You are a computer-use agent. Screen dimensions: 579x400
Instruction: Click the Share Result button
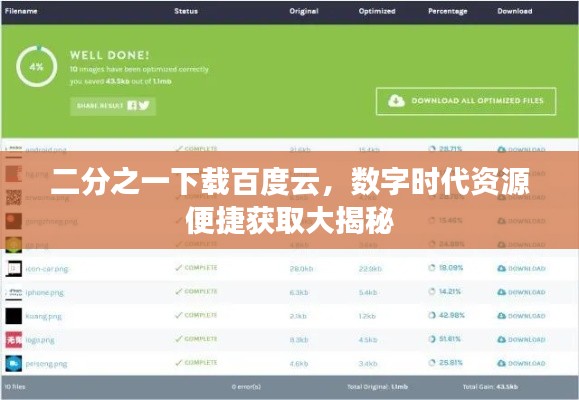coord(113,106)
